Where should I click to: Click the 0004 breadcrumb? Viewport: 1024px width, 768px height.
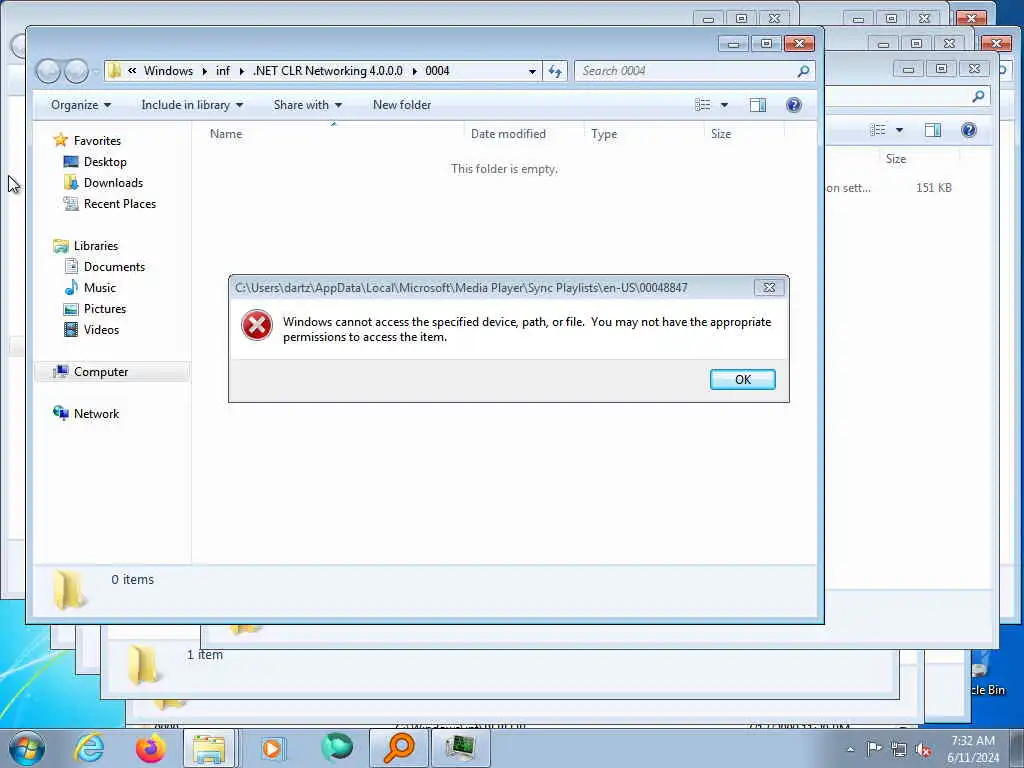click(x=437, y=71)
